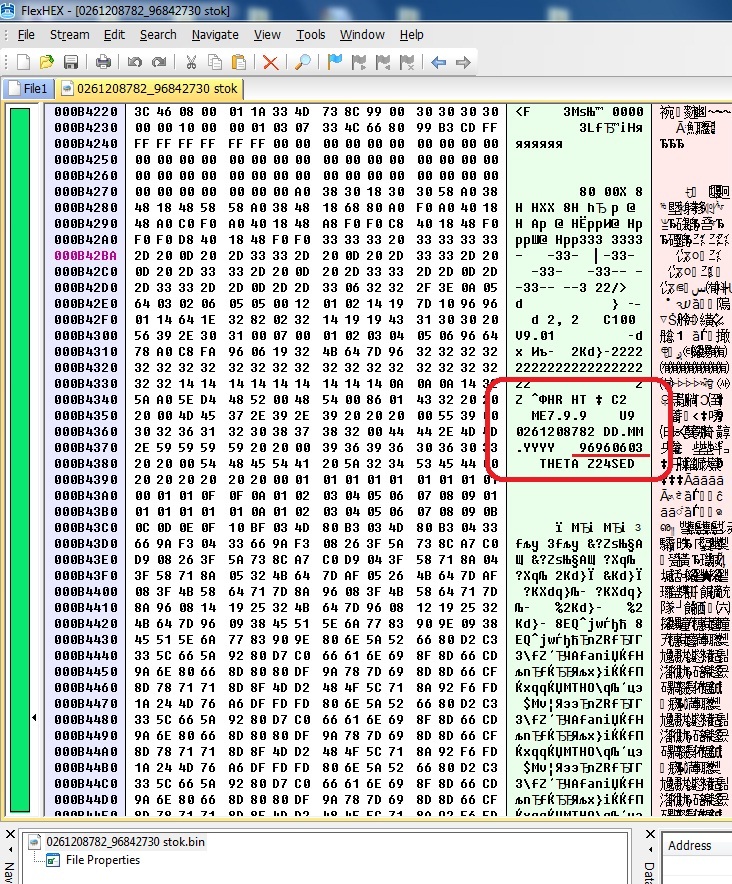Close the navigation panel at bottom-left
The height and width of the screenshot is (884, 732).
pos(10,834)
